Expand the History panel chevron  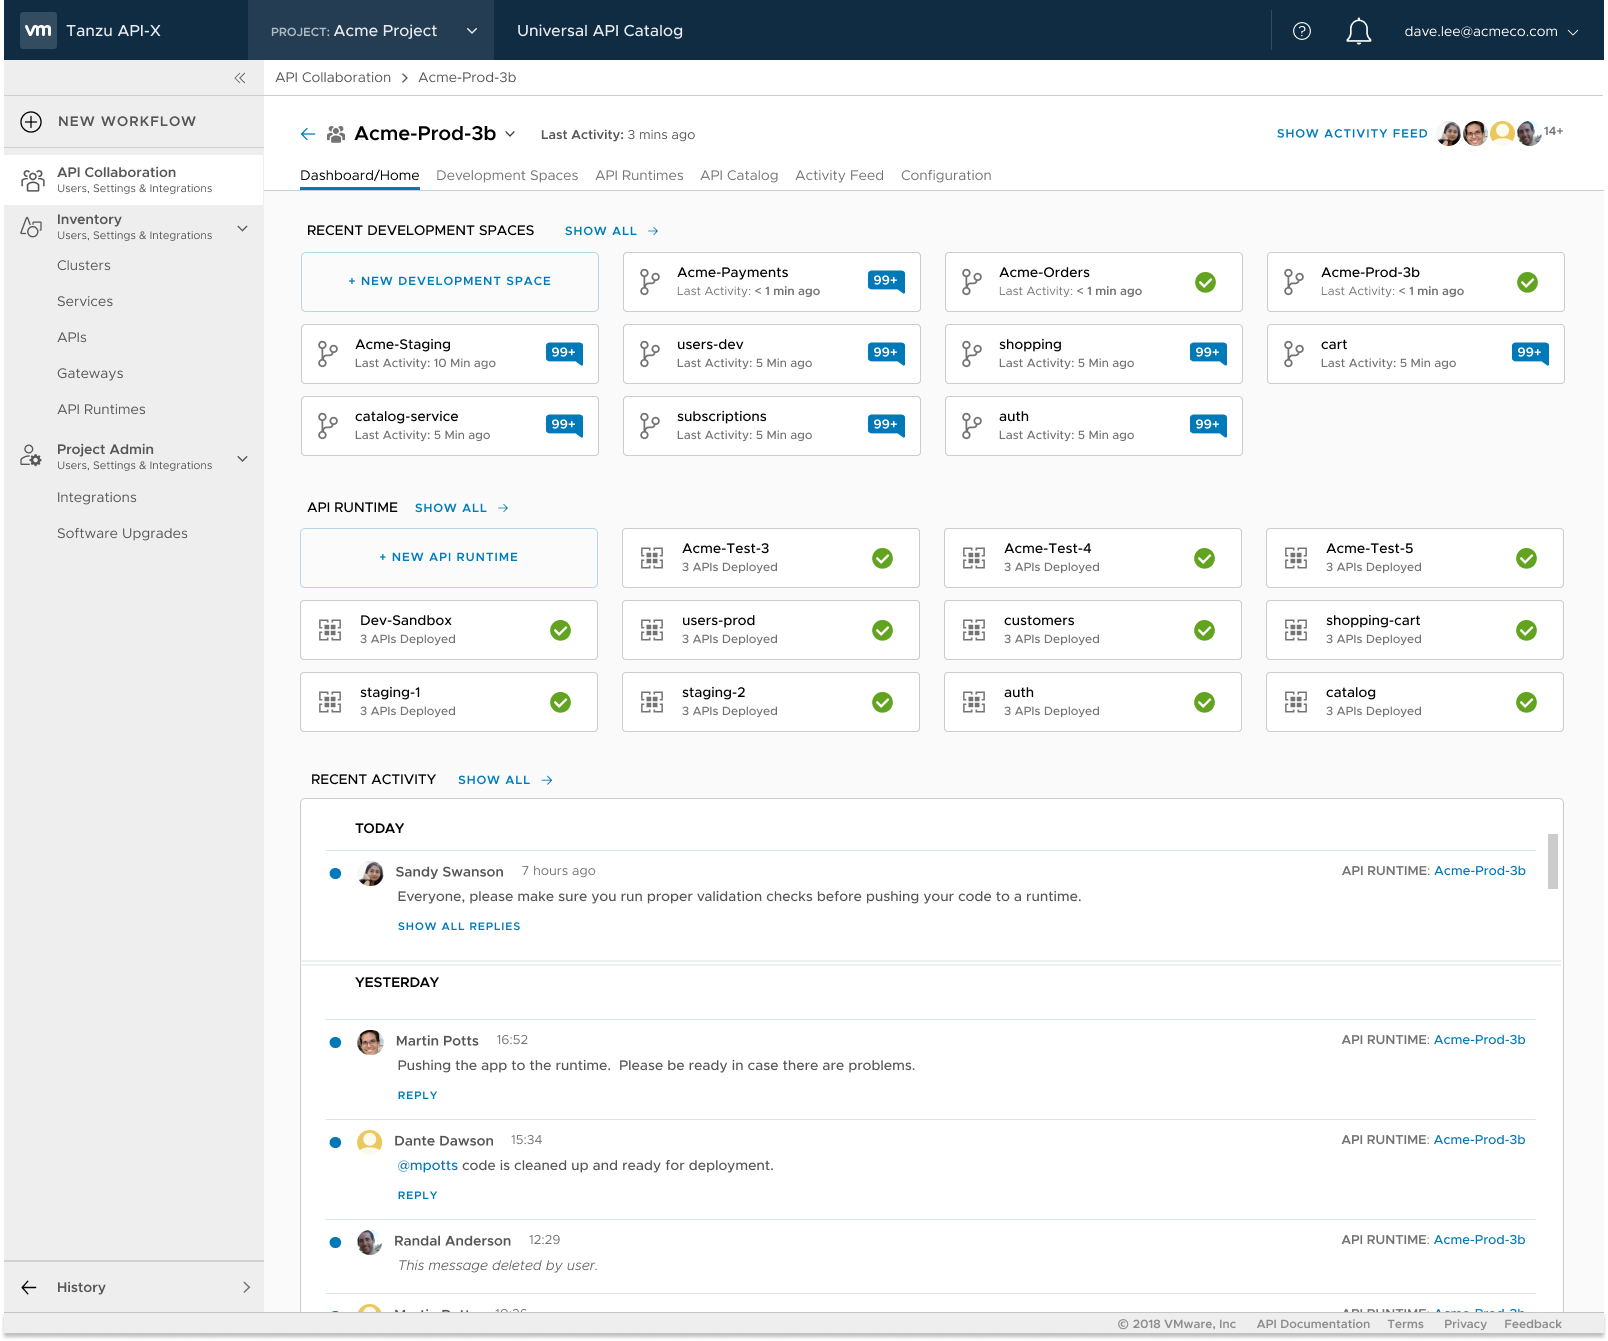[x=246, y=1287]
